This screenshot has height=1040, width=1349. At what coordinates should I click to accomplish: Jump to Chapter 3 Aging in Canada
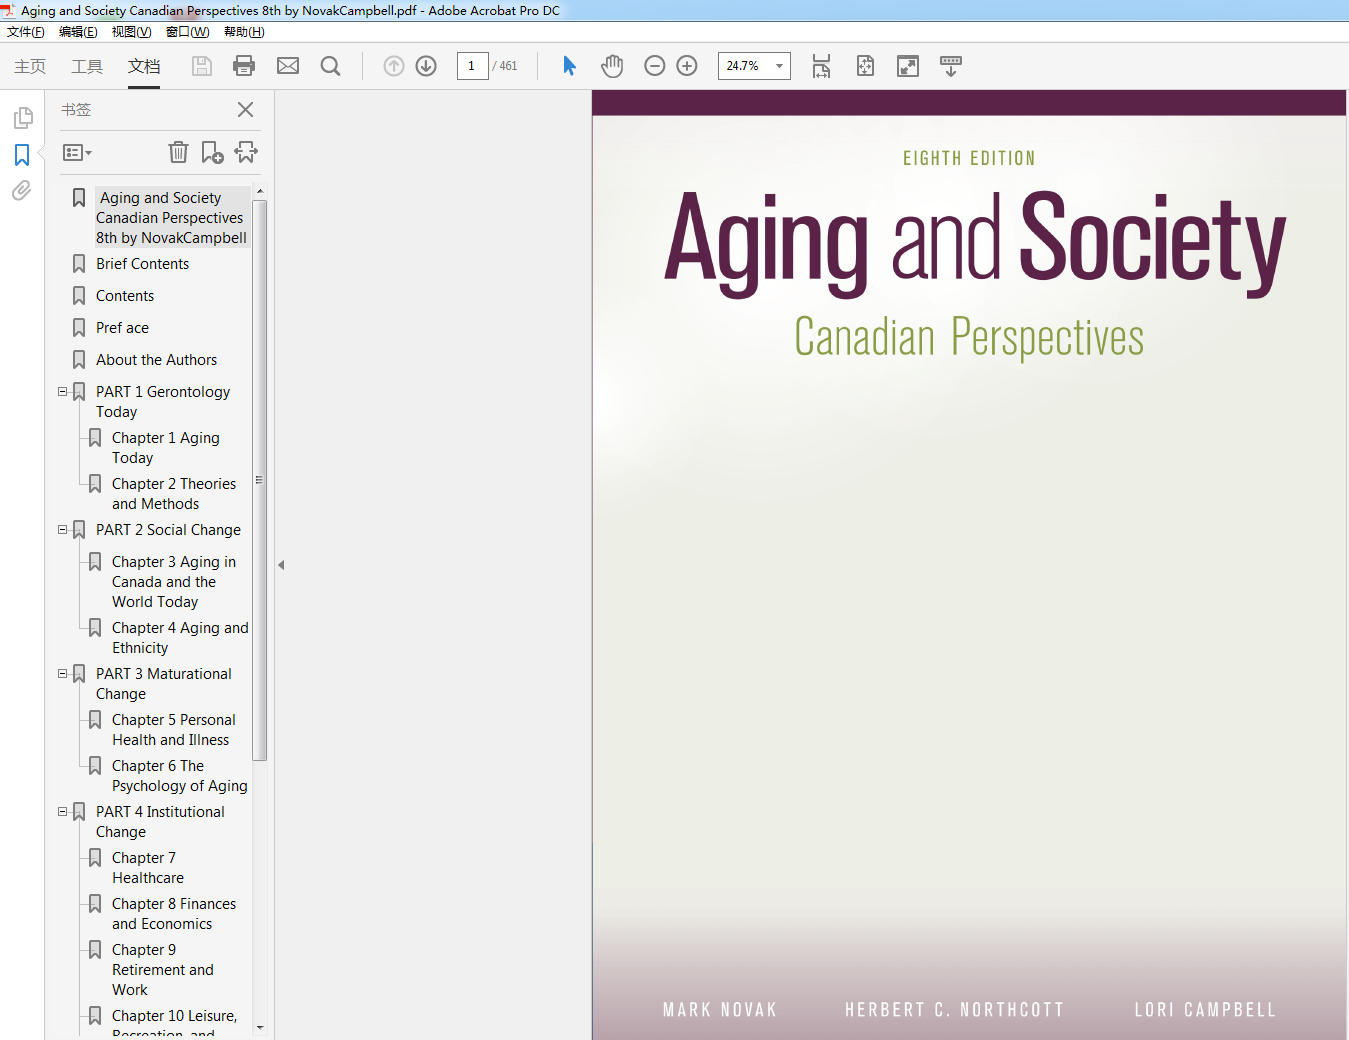pyautogui.click(x=174, y=582)
